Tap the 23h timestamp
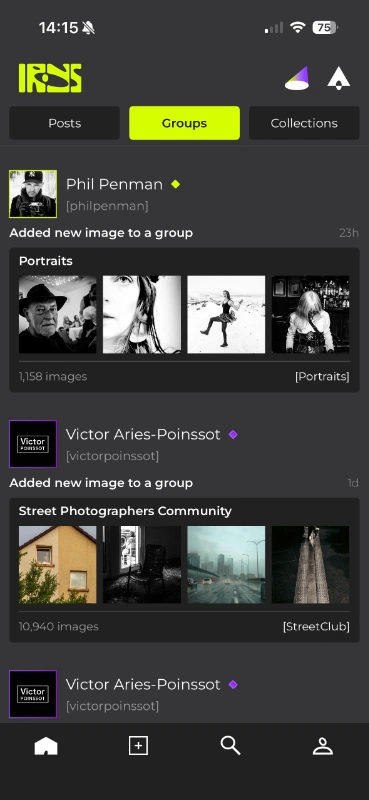 pyautogui.click(x=349, y=233)
